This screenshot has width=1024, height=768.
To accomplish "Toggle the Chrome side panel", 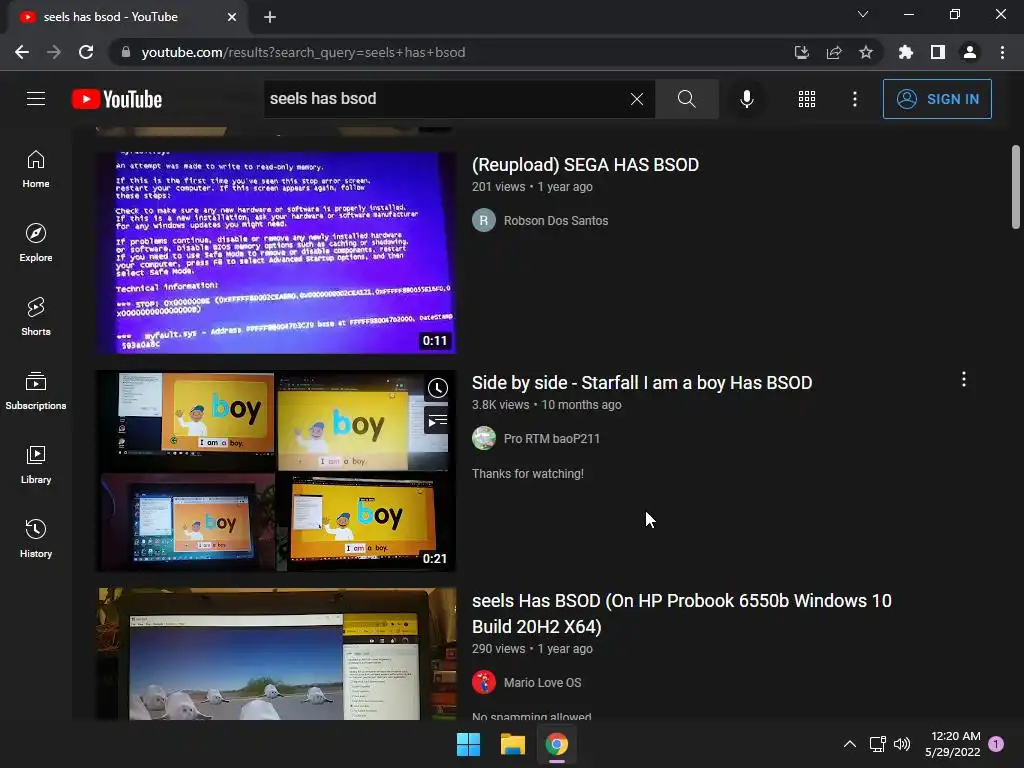I will coord(938,52).
